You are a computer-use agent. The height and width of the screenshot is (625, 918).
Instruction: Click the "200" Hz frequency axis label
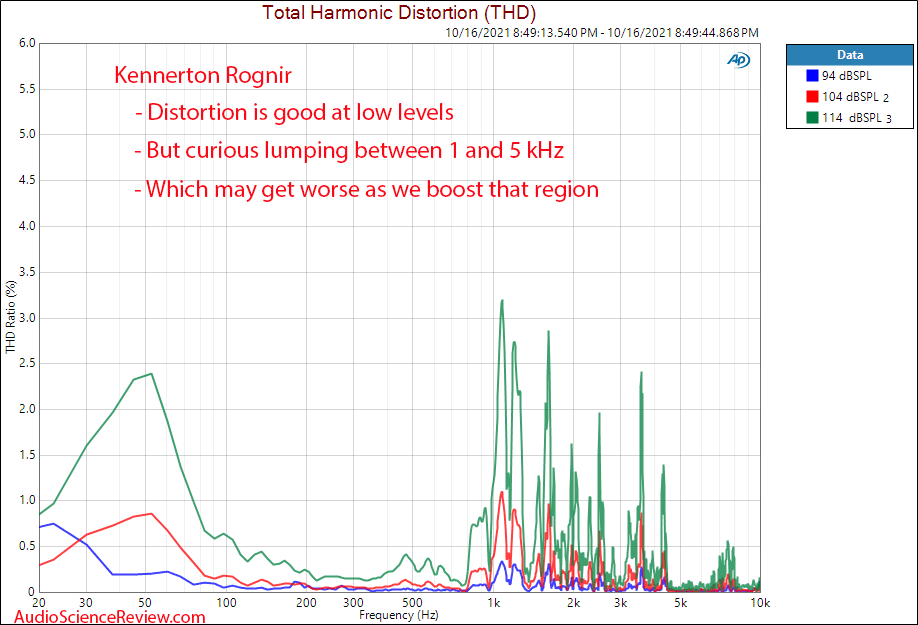click(306, 603)
